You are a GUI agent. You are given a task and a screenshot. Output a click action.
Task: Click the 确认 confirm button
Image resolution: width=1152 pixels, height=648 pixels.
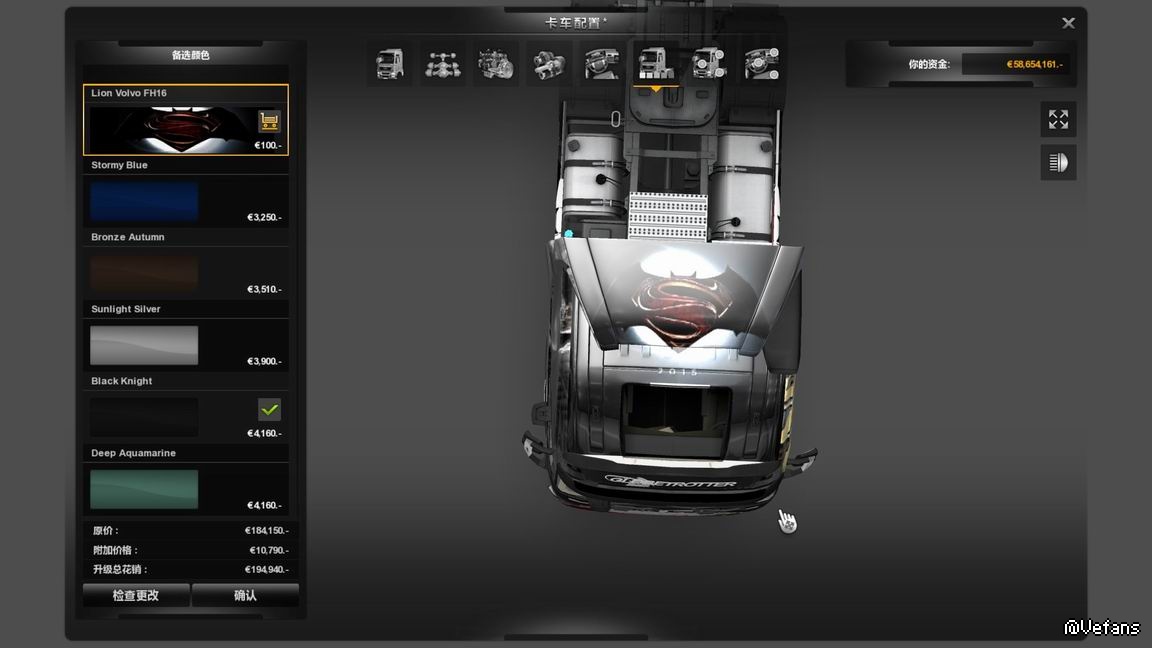(x=245, y=595)
